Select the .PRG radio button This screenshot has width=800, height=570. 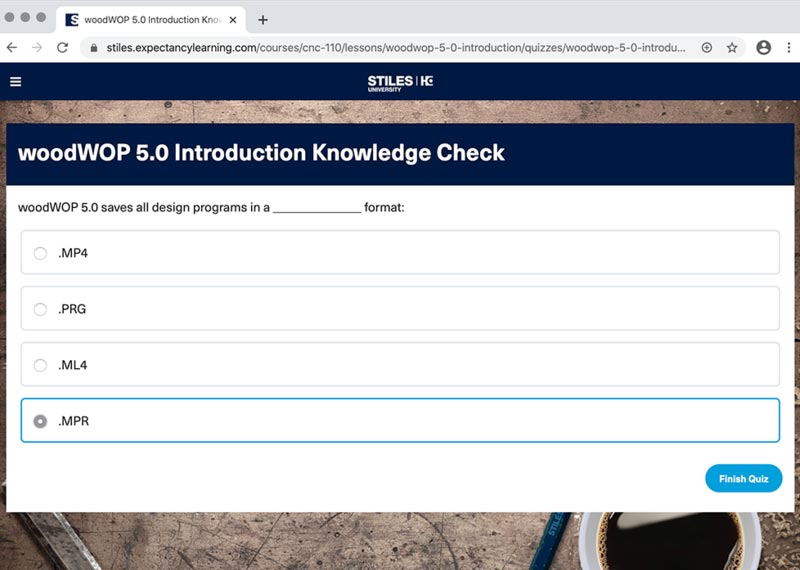(40, 309)
